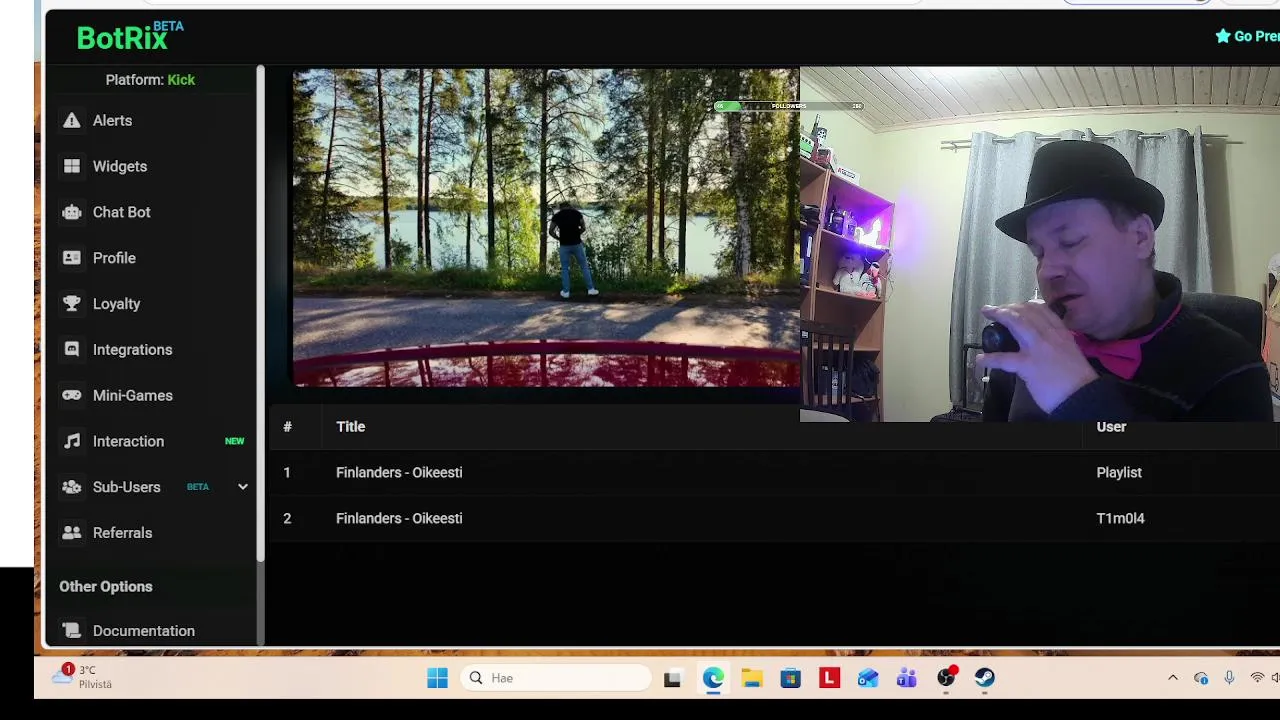
Task: Select the Loyalty trophy icon
Action: (x=72, y=304)
